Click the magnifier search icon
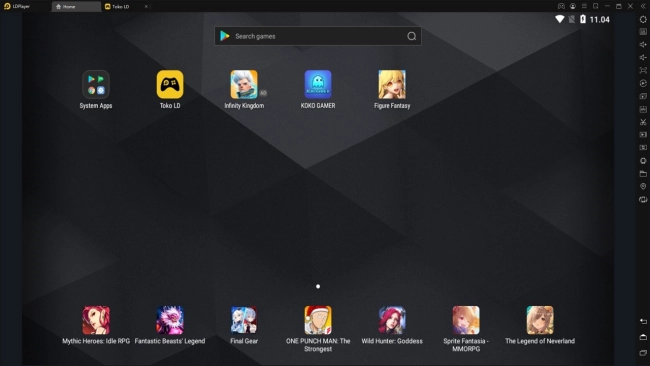650x366 pixels. (x=412, y=36)
